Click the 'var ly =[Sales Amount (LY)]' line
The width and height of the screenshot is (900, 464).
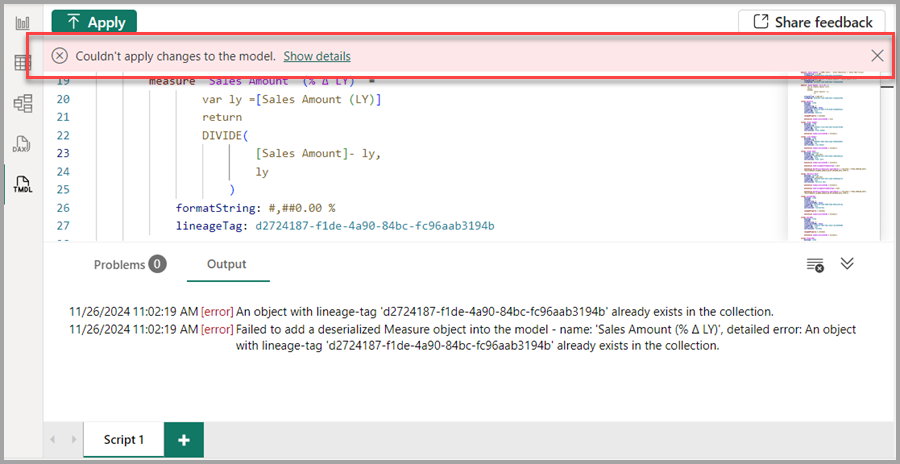[292, 99]
